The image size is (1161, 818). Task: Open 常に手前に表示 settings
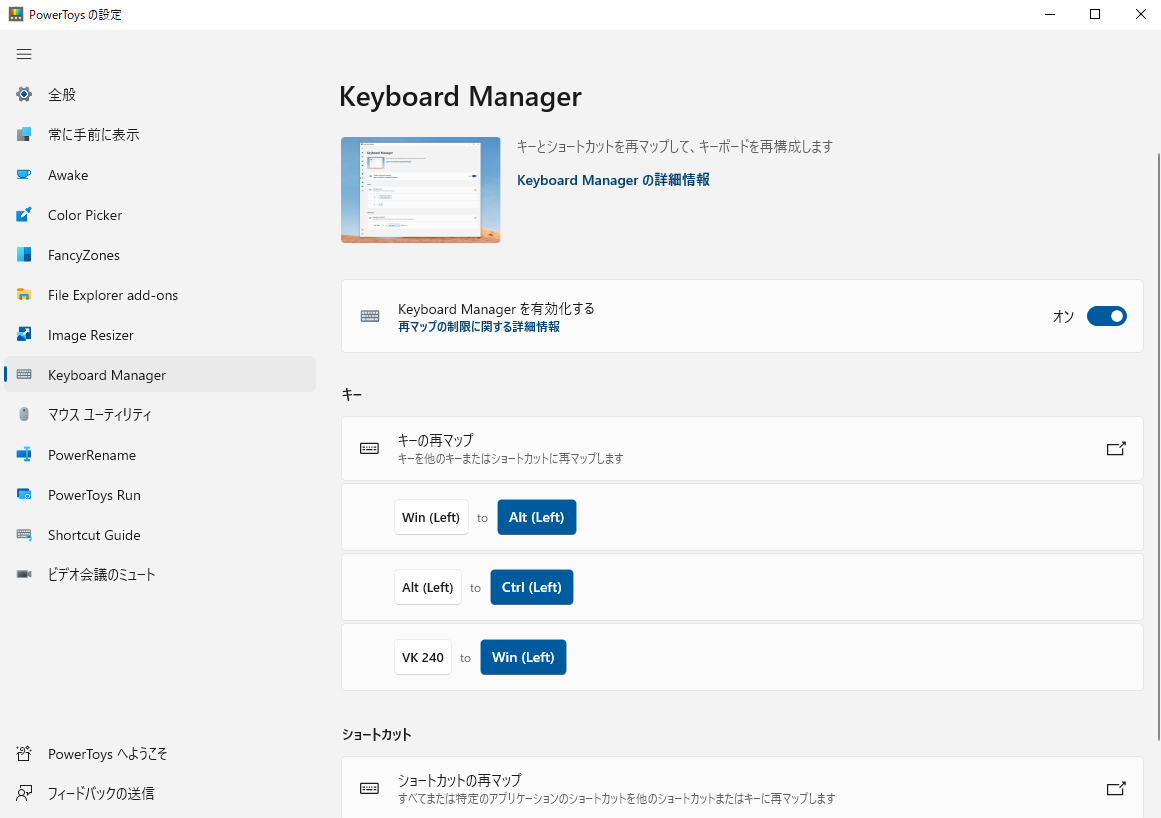(x=160, y=134)
